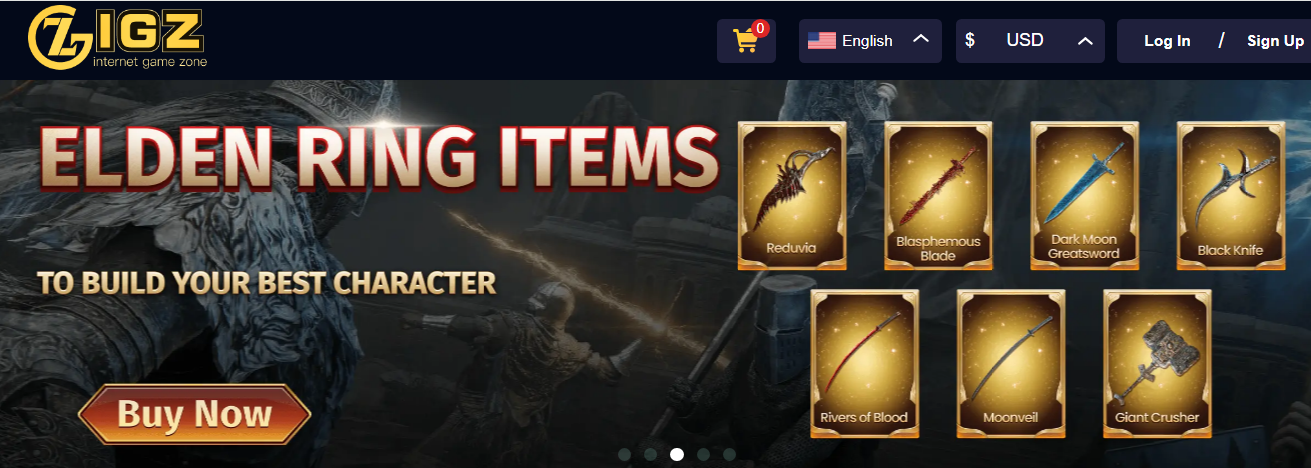The width and height of the screenshot is (1311, 468).
Task: Pick the Black Knife item card
Action: [x=1230, y=195]
